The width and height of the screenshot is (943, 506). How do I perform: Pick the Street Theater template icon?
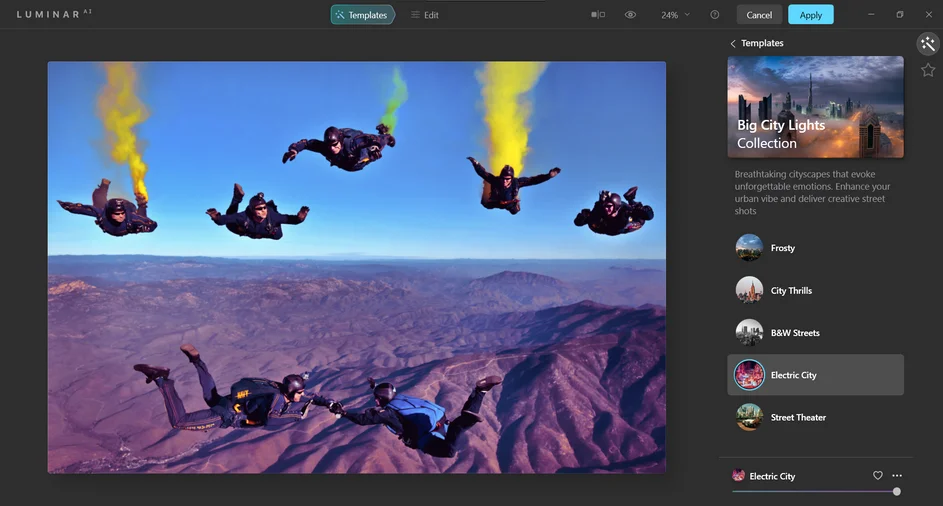[x=749, y=417]
